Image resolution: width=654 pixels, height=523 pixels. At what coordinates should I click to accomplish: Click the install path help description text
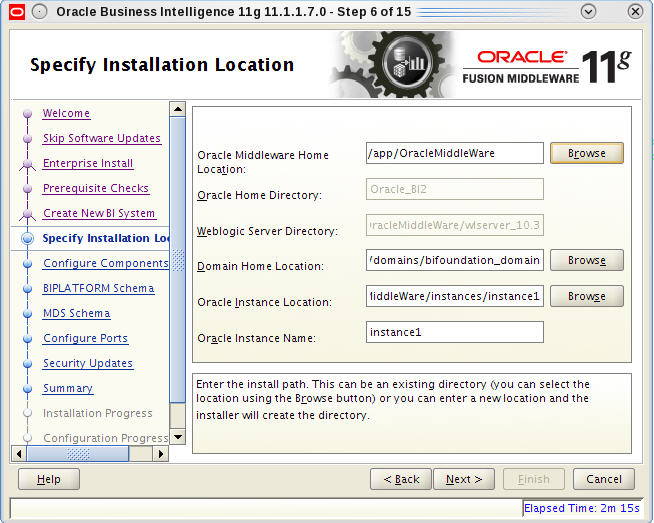pyautogui.click(x=392, y=400)
